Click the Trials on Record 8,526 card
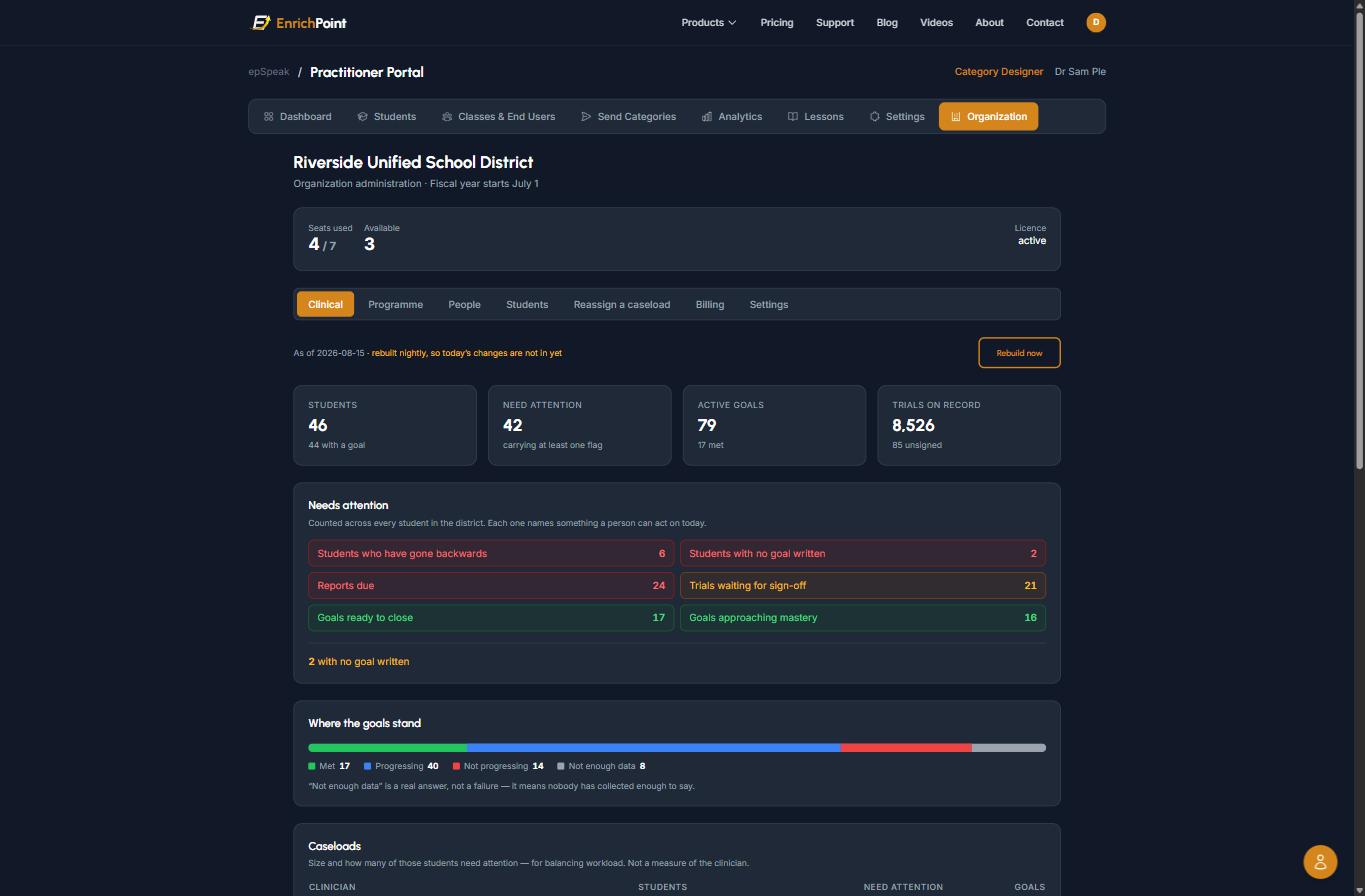1365x896 pixels. click(969, 425)
